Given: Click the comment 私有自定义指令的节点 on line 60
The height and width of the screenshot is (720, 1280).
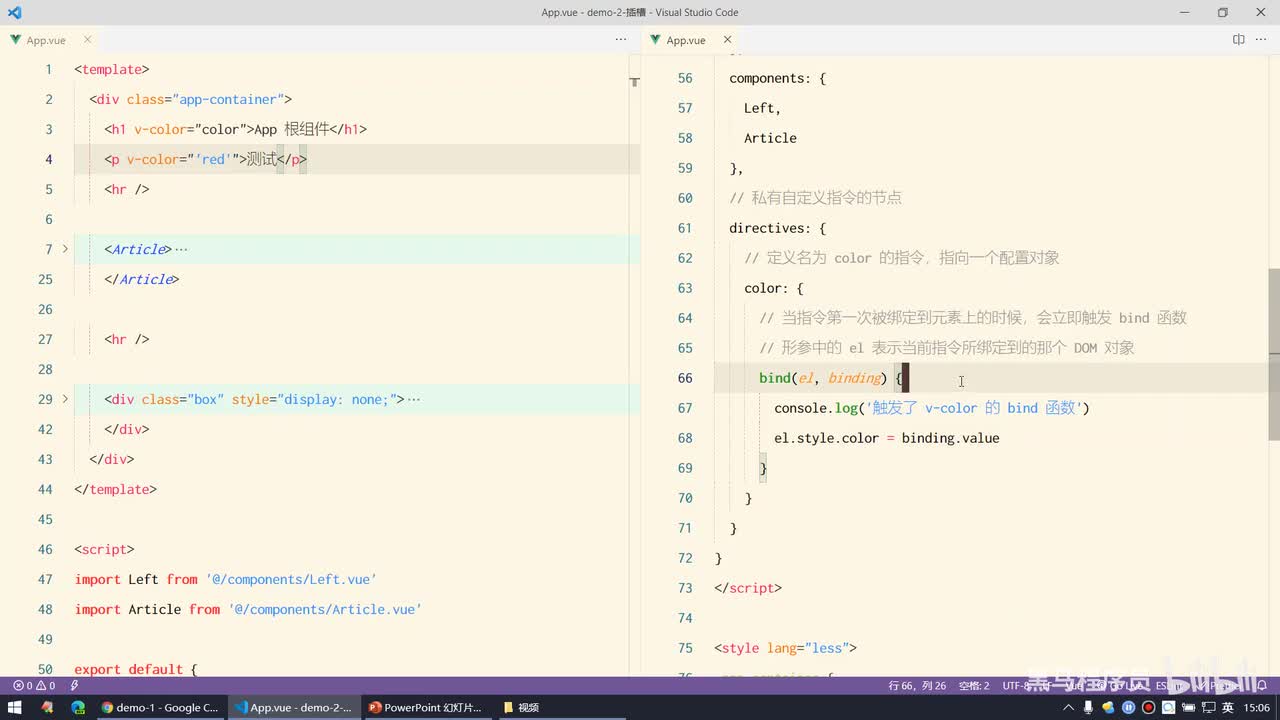Looking at the screenshot, I should click(815, 198).
